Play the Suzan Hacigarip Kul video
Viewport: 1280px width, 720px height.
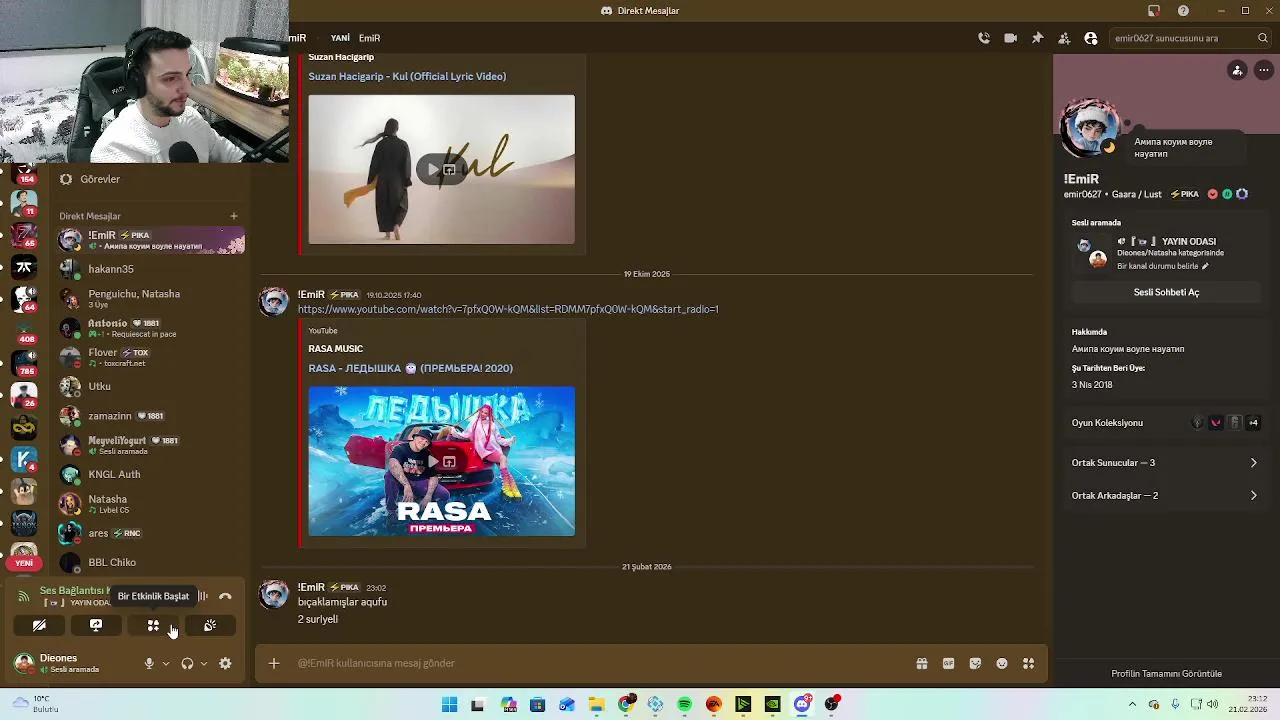433,170
